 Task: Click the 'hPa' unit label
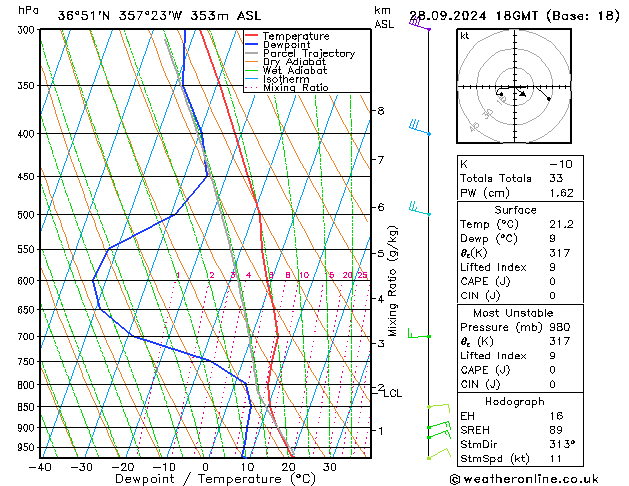(28, 10)
